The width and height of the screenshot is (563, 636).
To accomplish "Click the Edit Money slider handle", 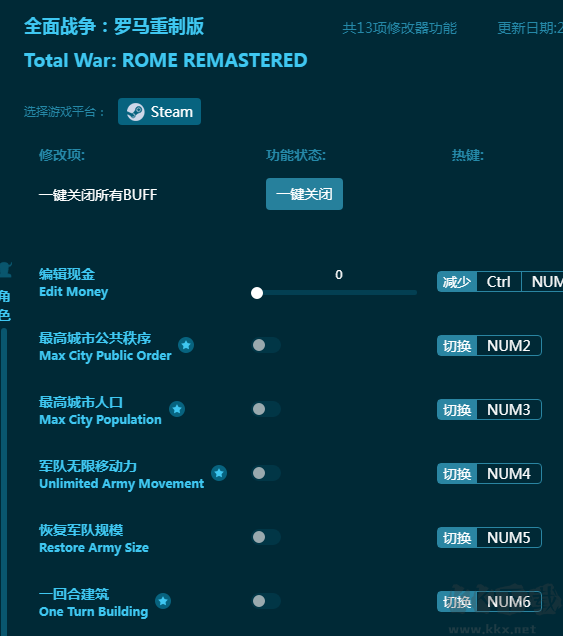I will point(257,293).
